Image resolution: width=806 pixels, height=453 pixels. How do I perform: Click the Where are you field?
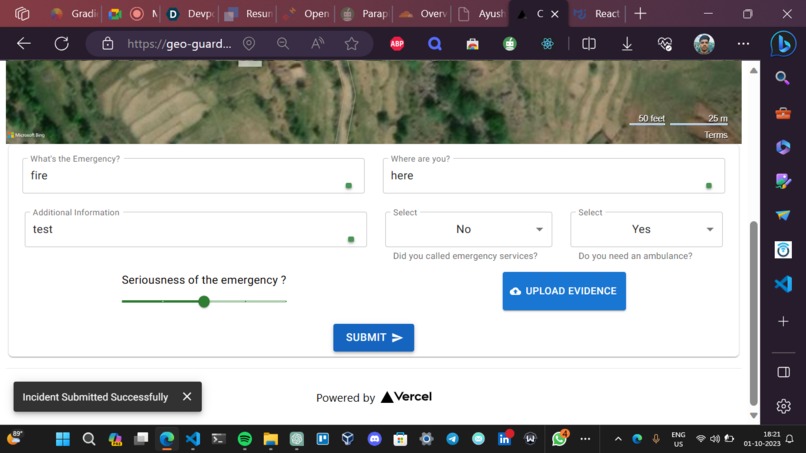click(x=554, y=176)
